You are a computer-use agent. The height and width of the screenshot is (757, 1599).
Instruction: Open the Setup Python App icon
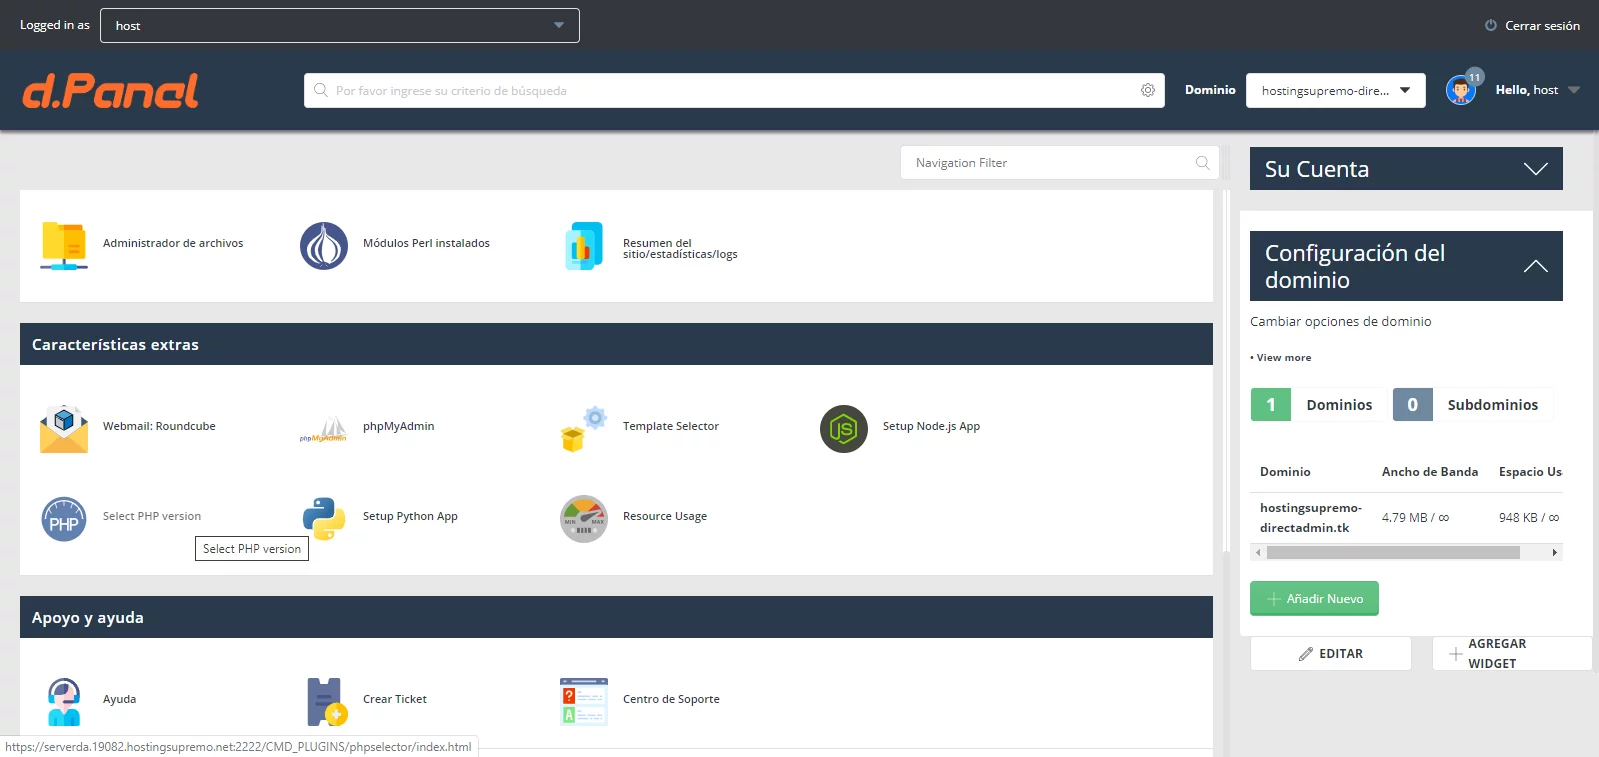324,519
